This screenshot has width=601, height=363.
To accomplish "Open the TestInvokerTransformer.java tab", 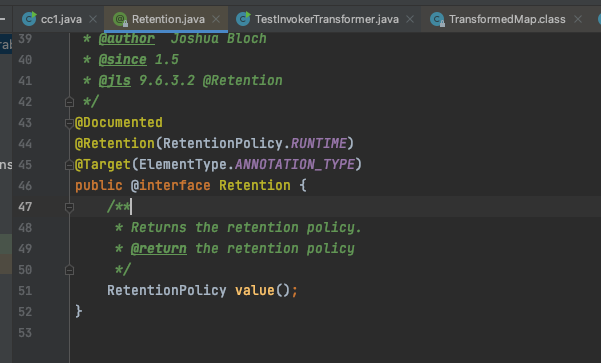I will tap(327, 19).
